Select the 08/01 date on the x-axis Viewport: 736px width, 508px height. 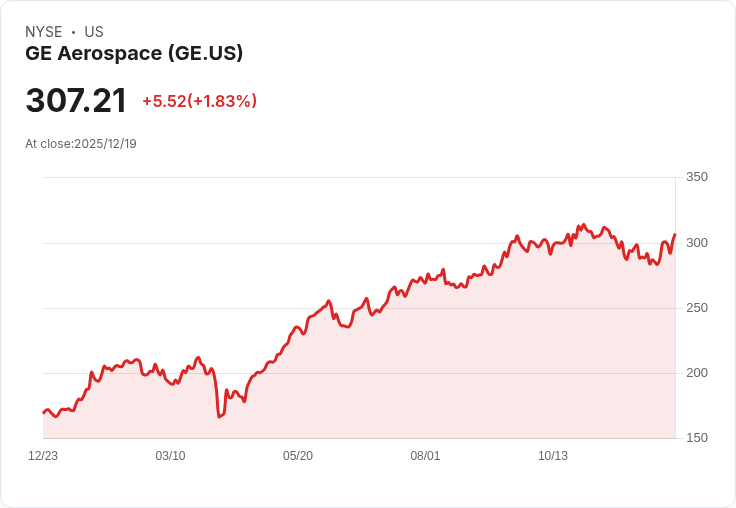pyautogui.click(x=425, y=456)
